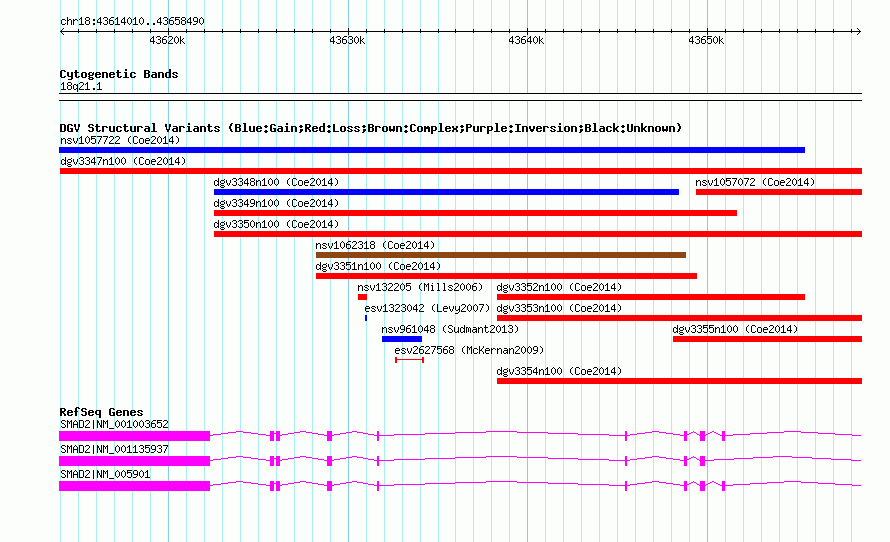Click the 43630k ruler position label
Viewport: 890px width, 542px height.
(347, 40)
